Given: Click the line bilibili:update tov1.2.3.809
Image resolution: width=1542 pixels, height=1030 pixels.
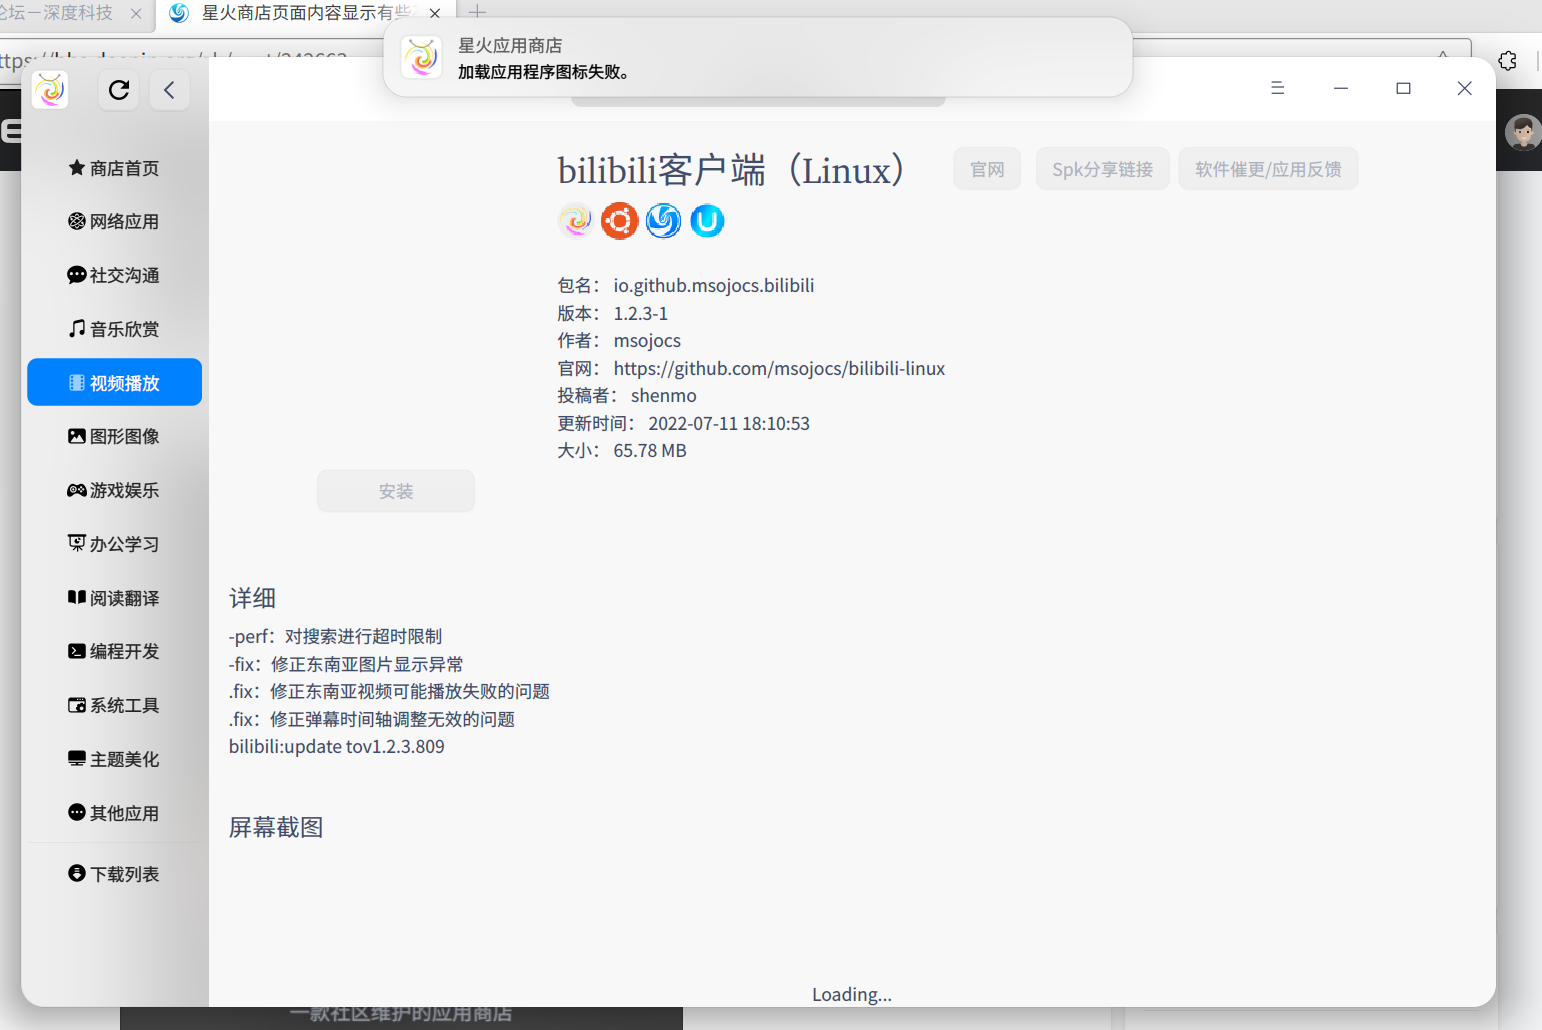Looking at the screenshot, I should [x=337, y=747].
